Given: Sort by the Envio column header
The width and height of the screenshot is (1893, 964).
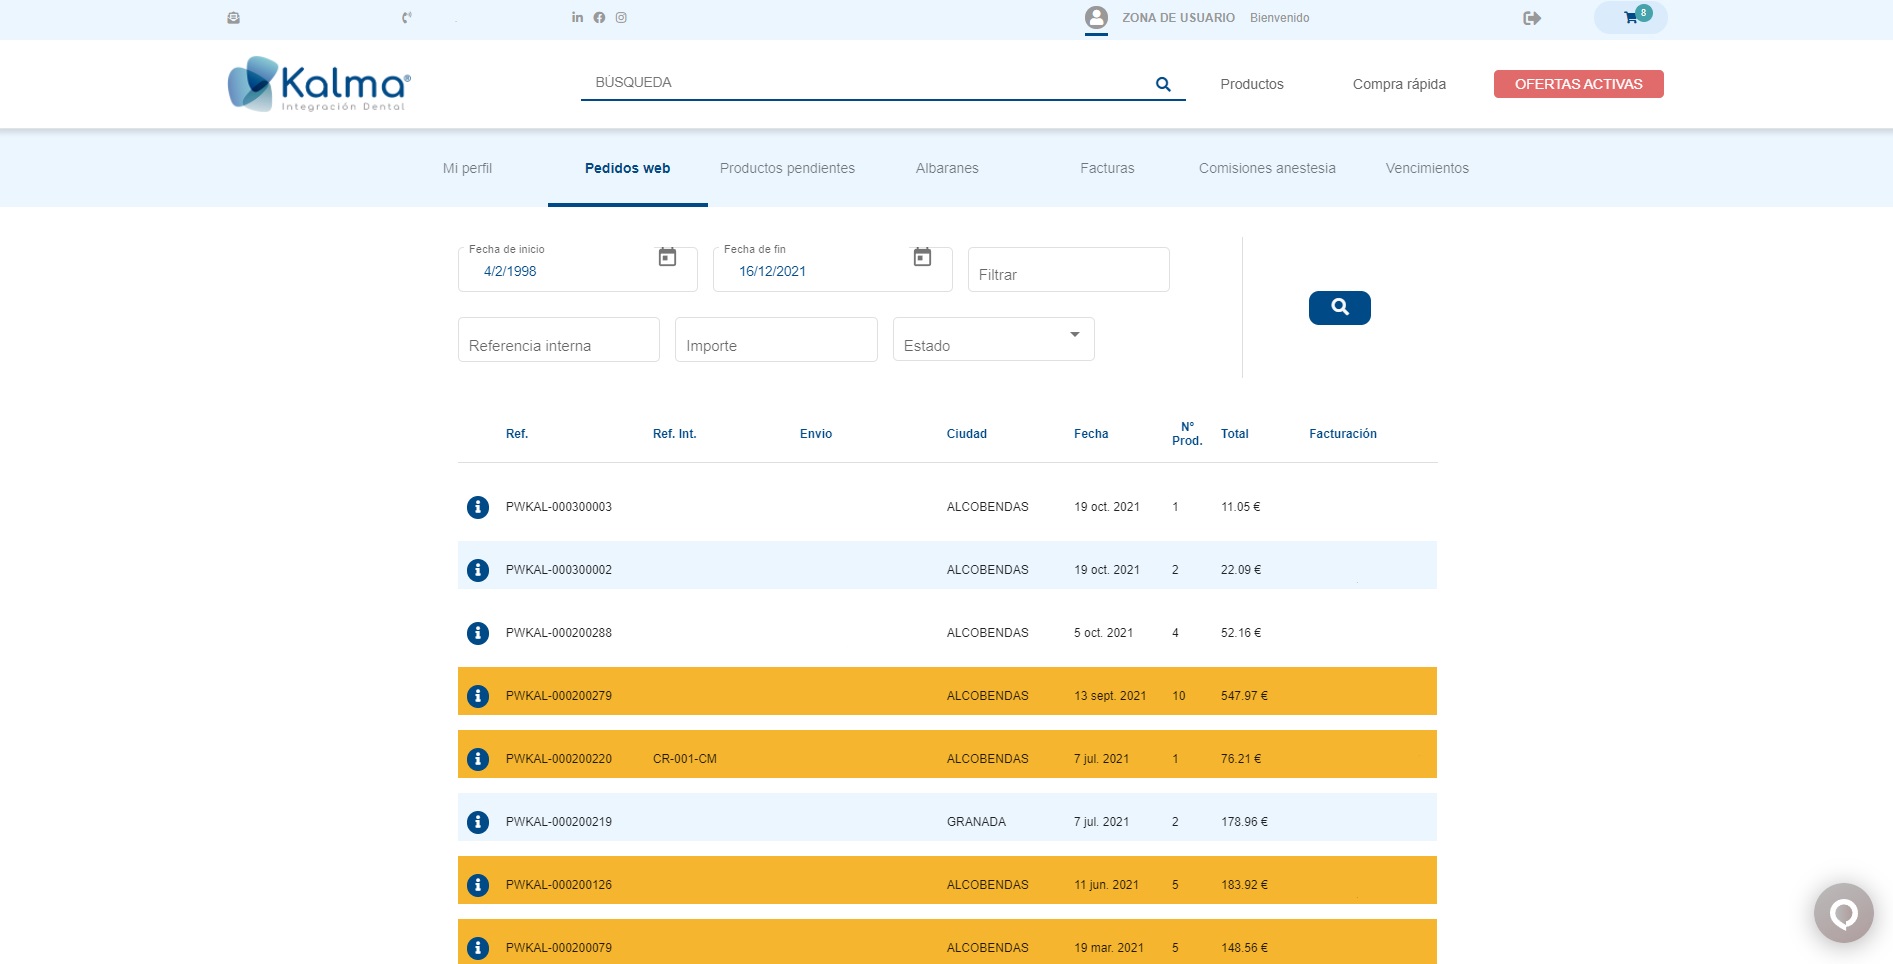Looking at the screenshot, I should click(x=816, y=434).
